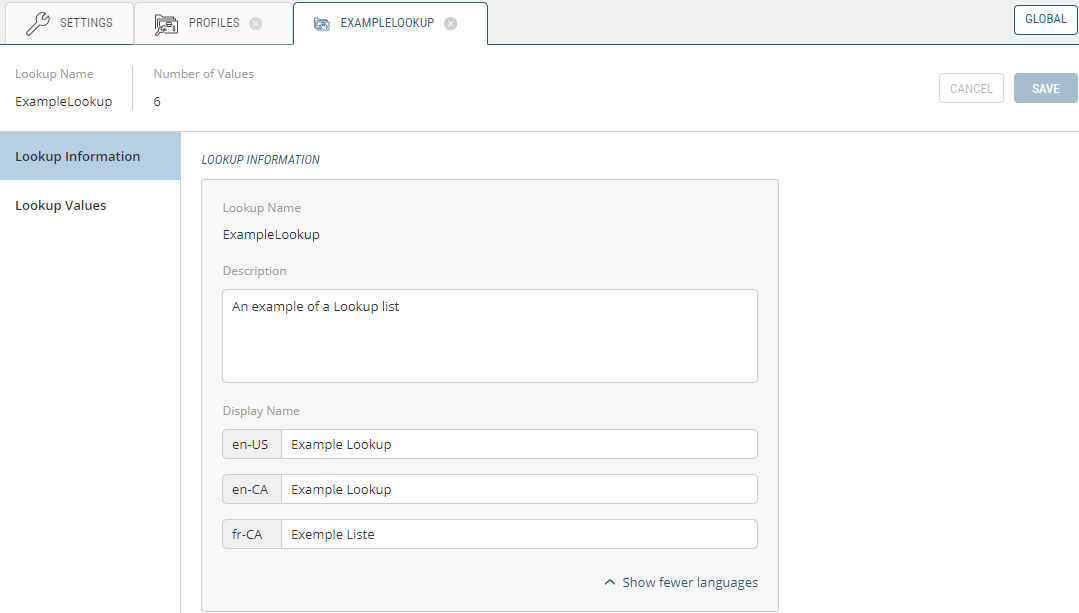Click the wrench icon in the Settings tab
Image resolution: width=1079 pixels, height=613 pixels.
click(37, 23)
